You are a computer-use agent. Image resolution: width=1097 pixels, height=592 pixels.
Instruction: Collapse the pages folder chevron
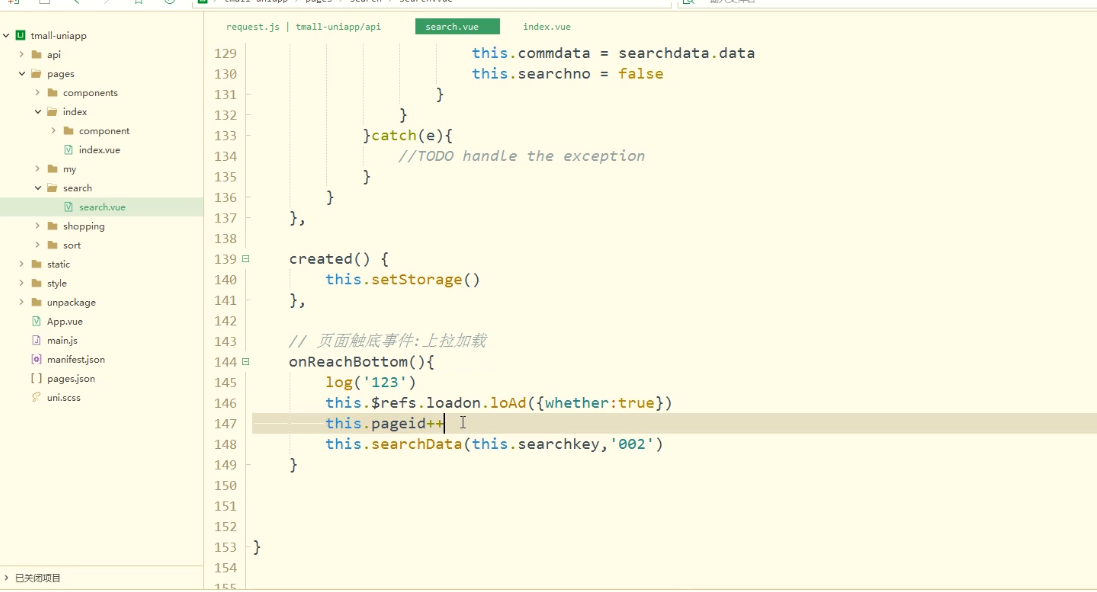tap(22, 73)
